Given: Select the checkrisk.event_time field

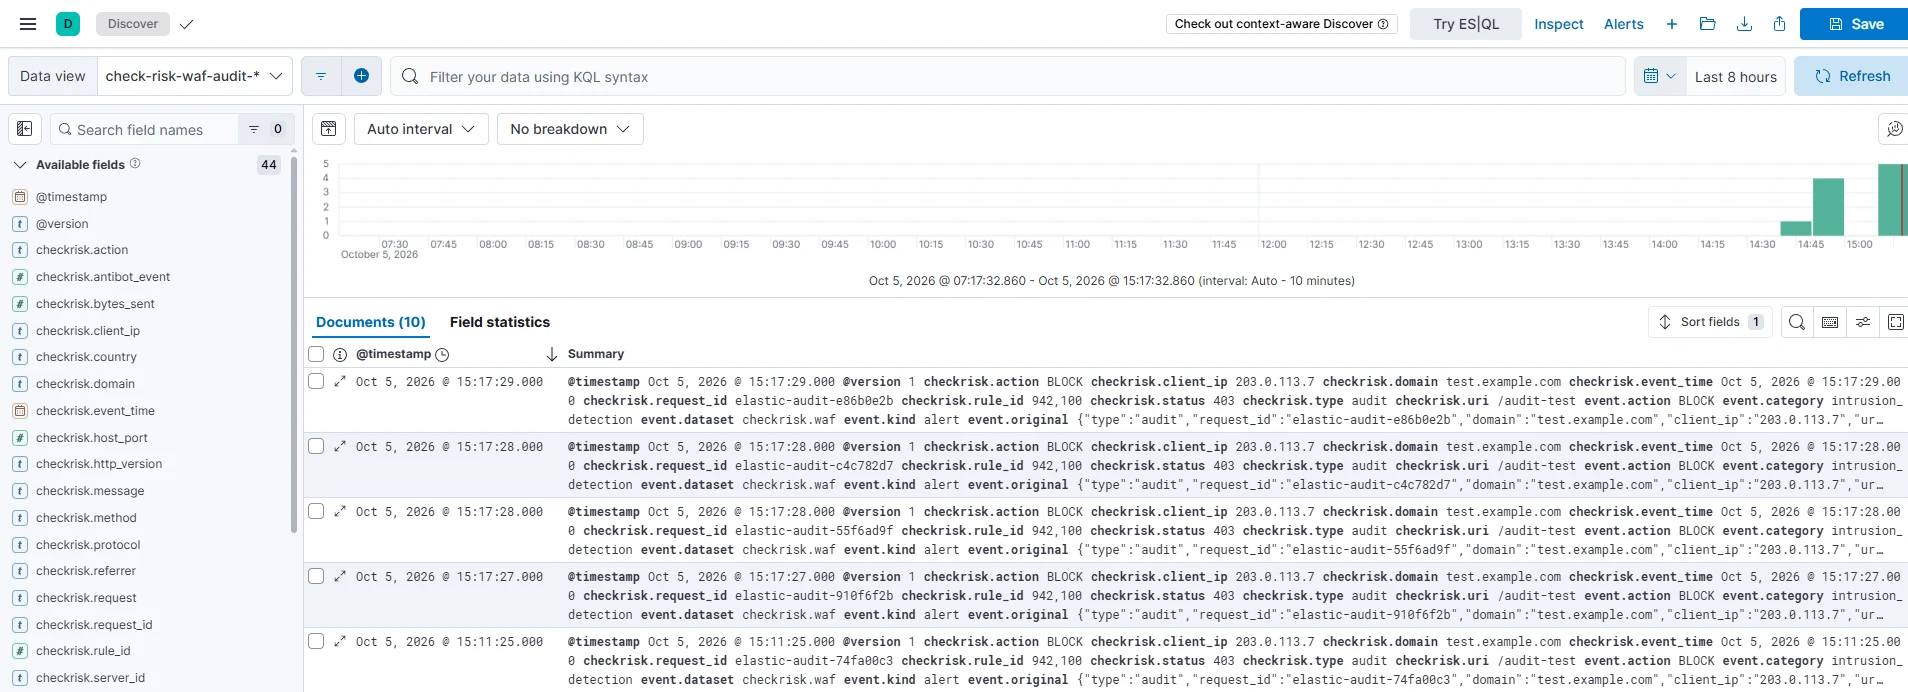Looking at the screenshot, I should (95, 411).
